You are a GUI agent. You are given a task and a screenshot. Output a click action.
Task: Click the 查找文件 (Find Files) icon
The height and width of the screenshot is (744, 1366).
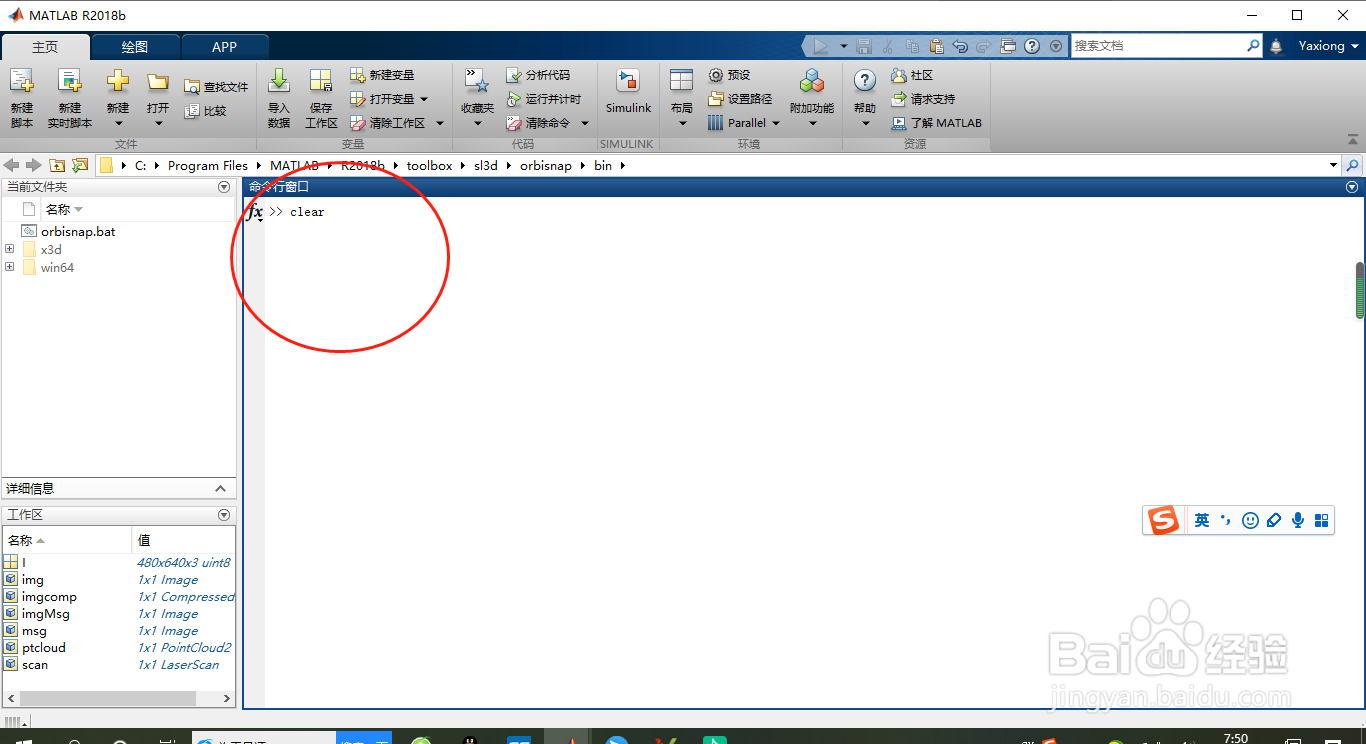click(x=192, y=87)
